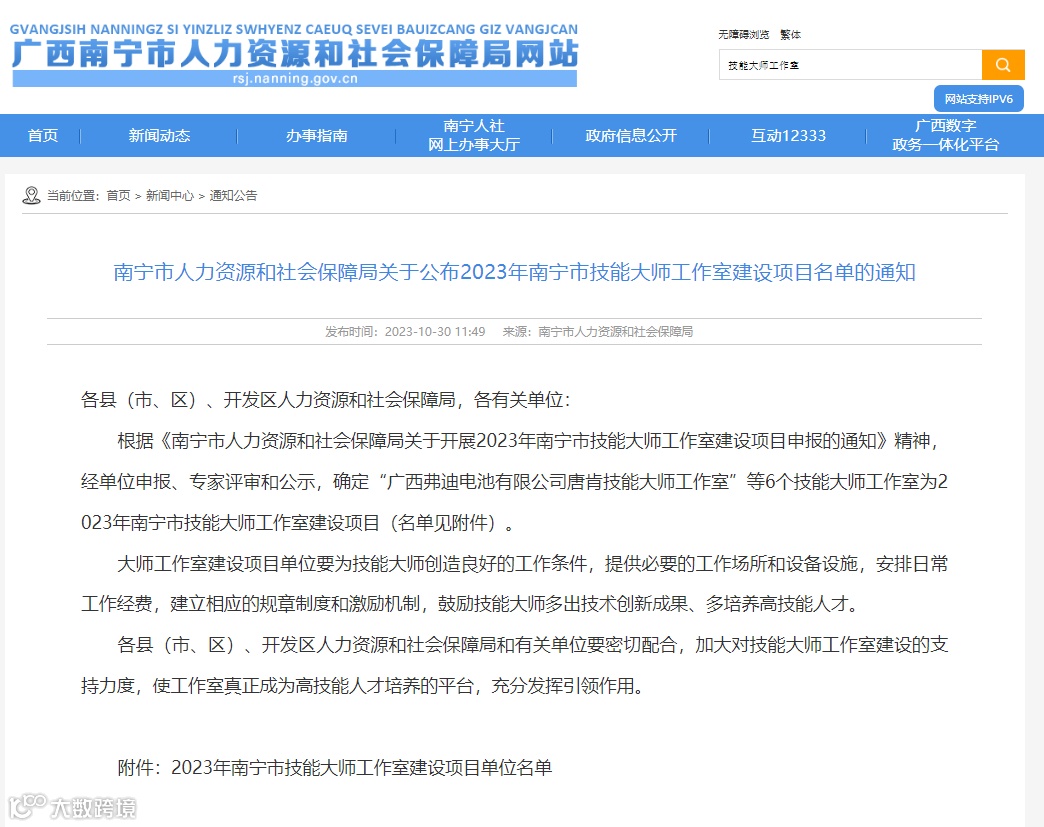Click the orange search magnifier button
The image size is (1044, 827).
click(1003, 65)
